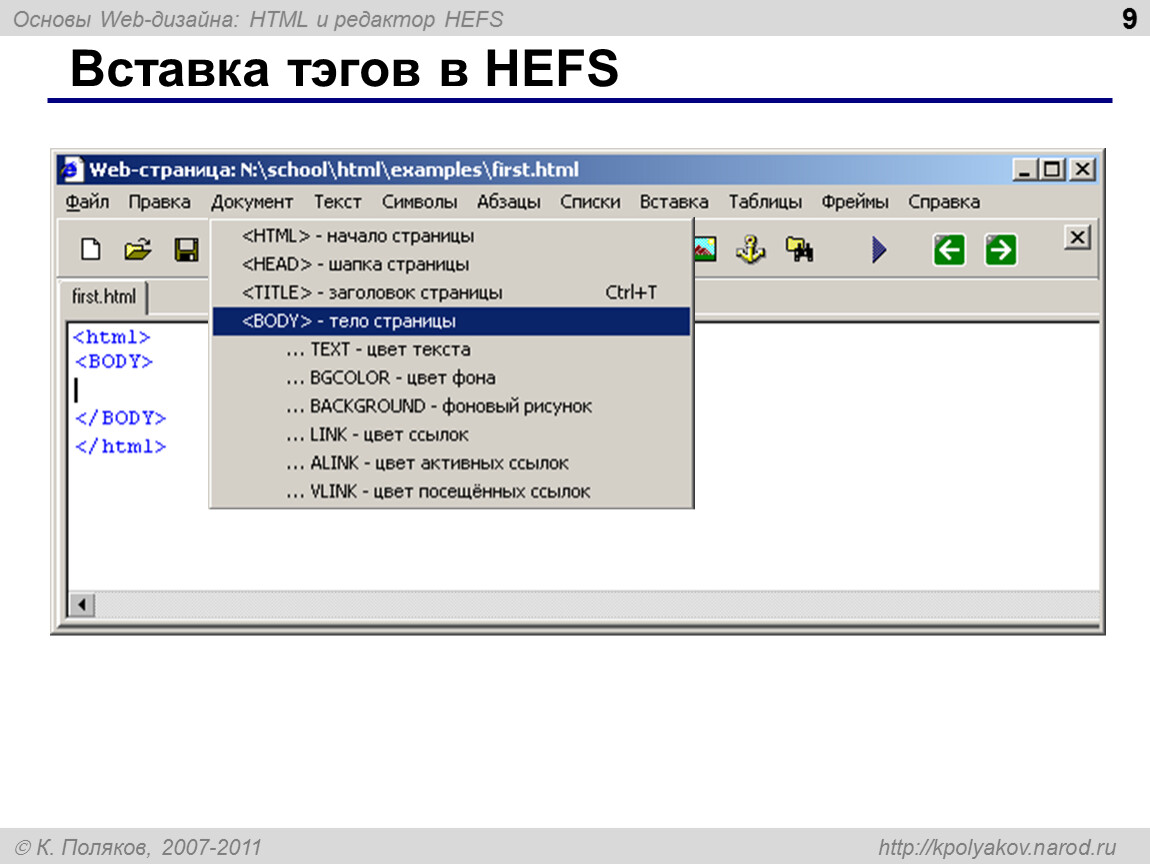This screenshot has width=1150, height=864.
Task: Switch to the first.html tab
Action: pyautogui.click(x=104, y=297)
